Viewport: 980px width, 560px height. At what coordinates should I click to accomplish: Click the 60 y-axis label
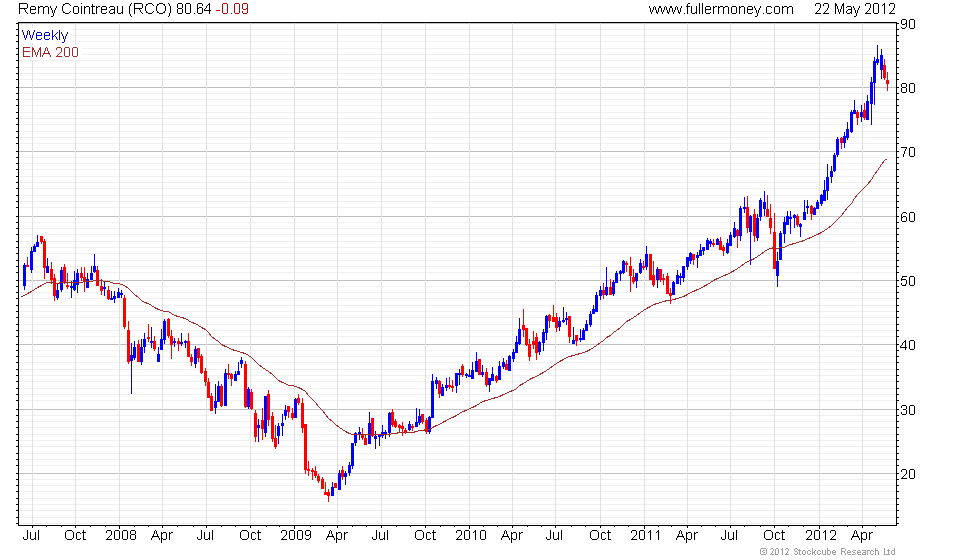[x=908, y=218]
